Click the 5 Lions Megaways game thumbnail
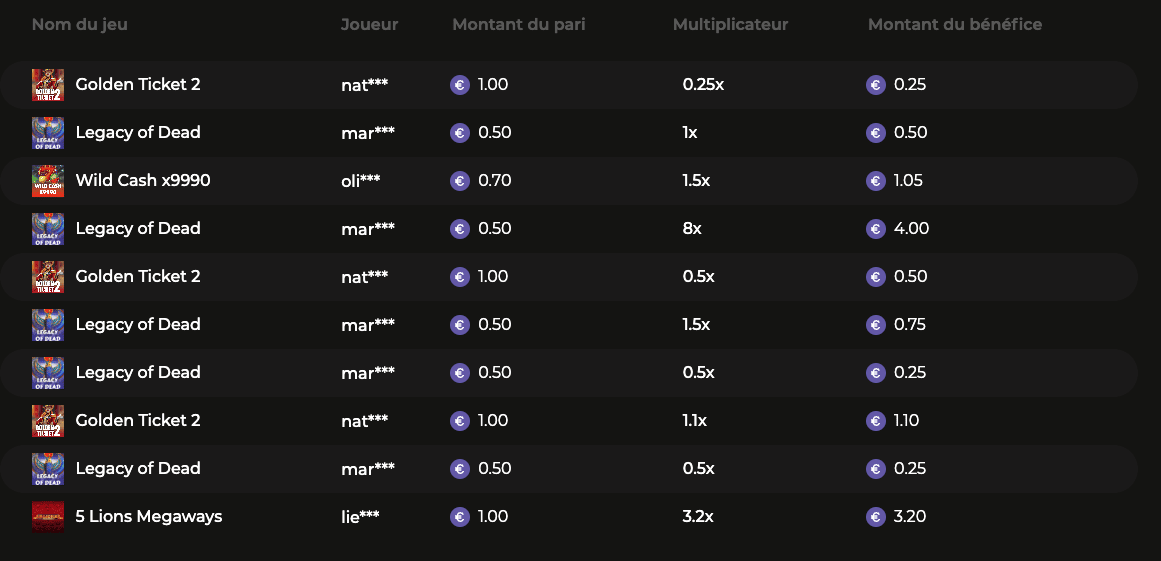Viewport: 1161px width, 561px height. [x=48, y=517]
